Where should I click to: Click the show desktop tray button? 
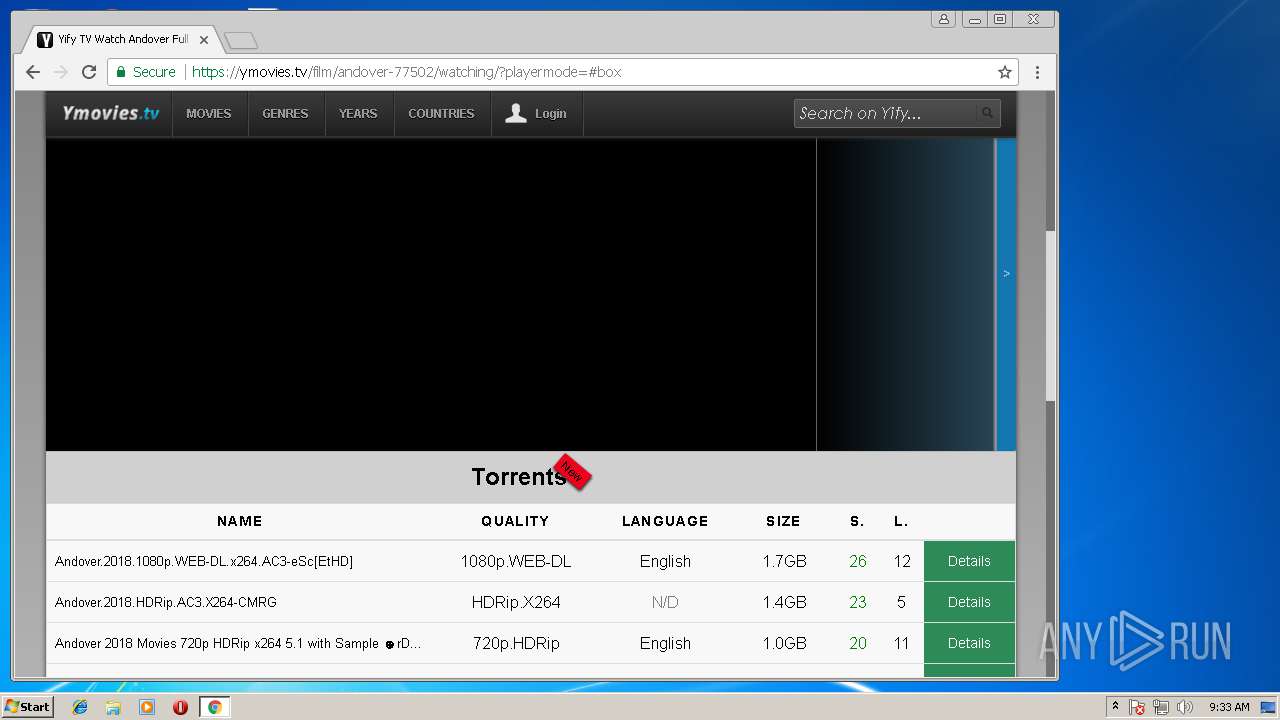pos(1268,707)
